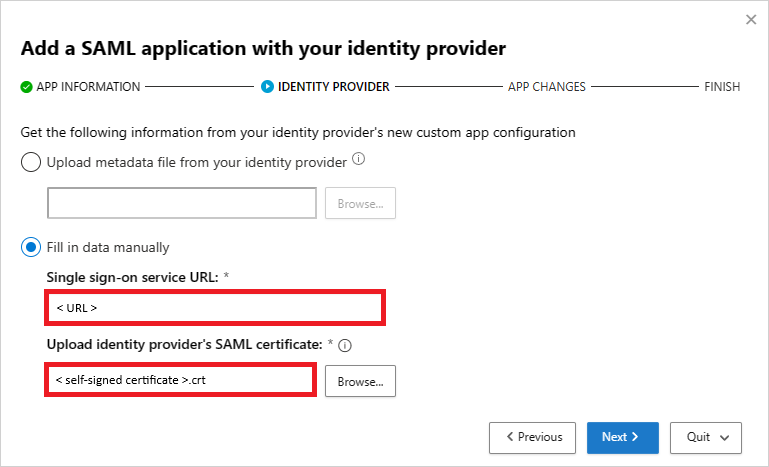The image size is (769, 467).
Task: Focus the Single sign-on service URL field
Action: coord(215,308)
